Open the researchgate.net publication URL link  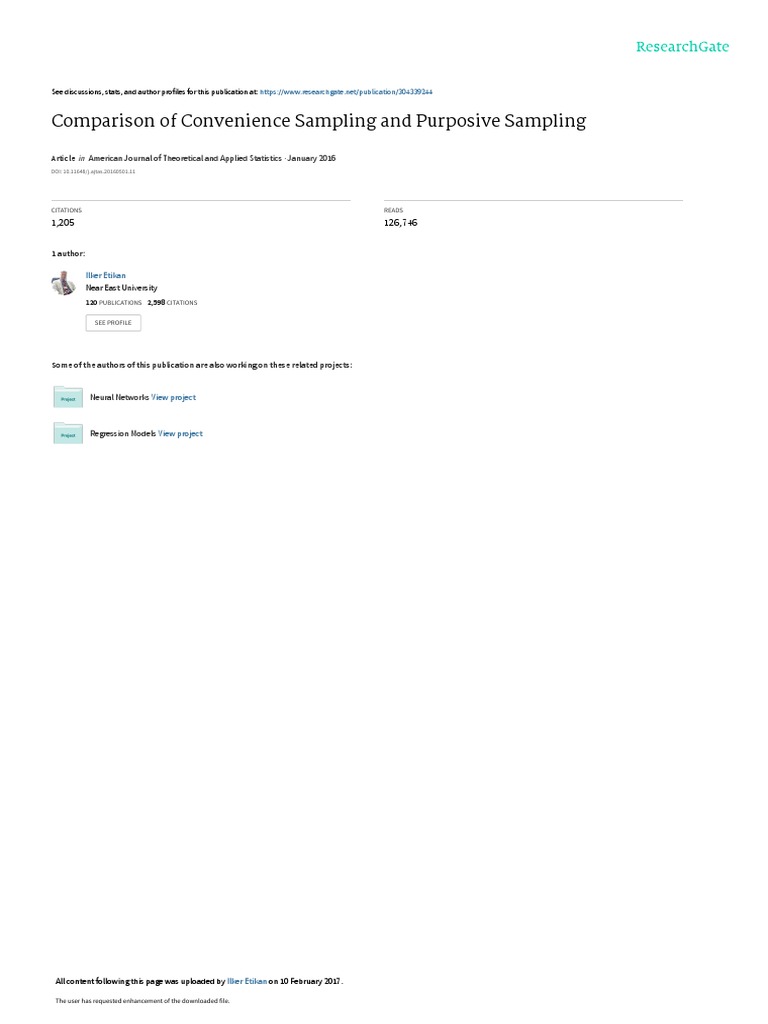point(346,92)
